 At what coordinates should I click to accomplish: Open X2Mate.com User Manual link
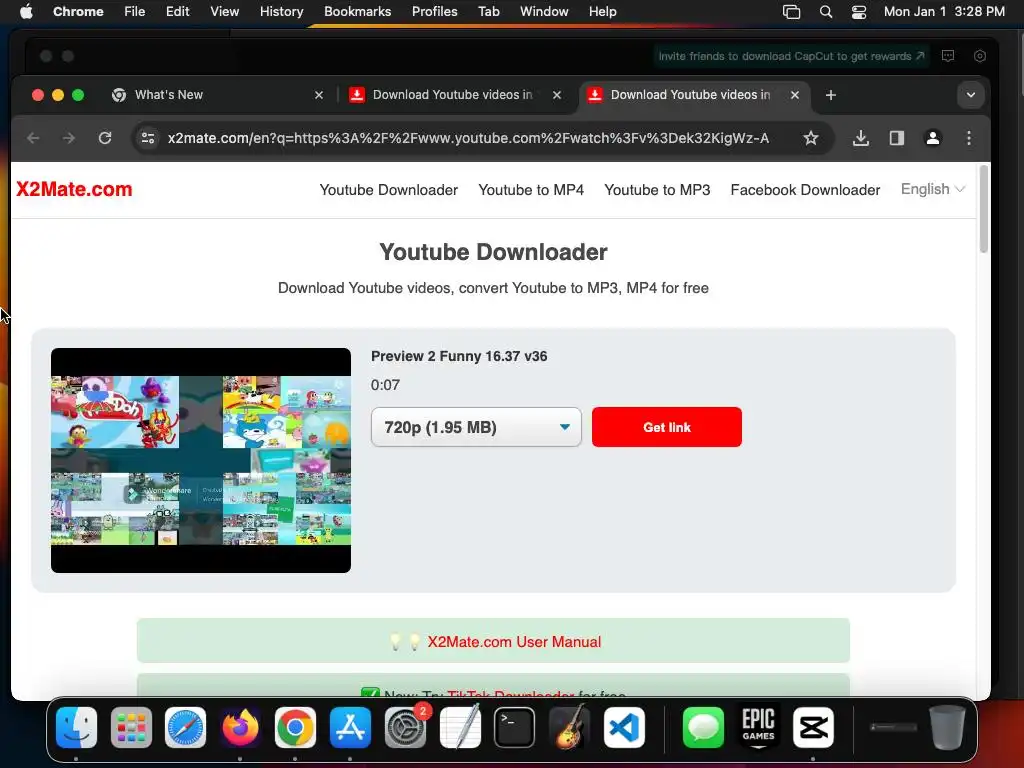514,642
